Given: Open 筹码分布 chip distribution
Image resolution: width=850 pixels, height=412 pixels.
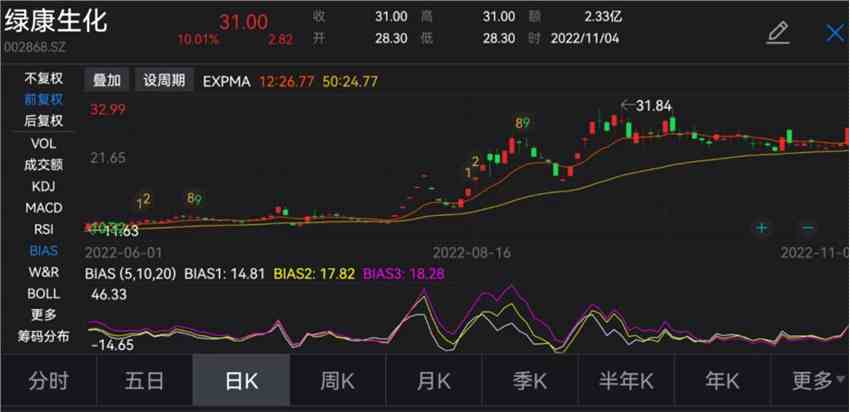Looking at the screenshot, I should click(x=43, y=336).
